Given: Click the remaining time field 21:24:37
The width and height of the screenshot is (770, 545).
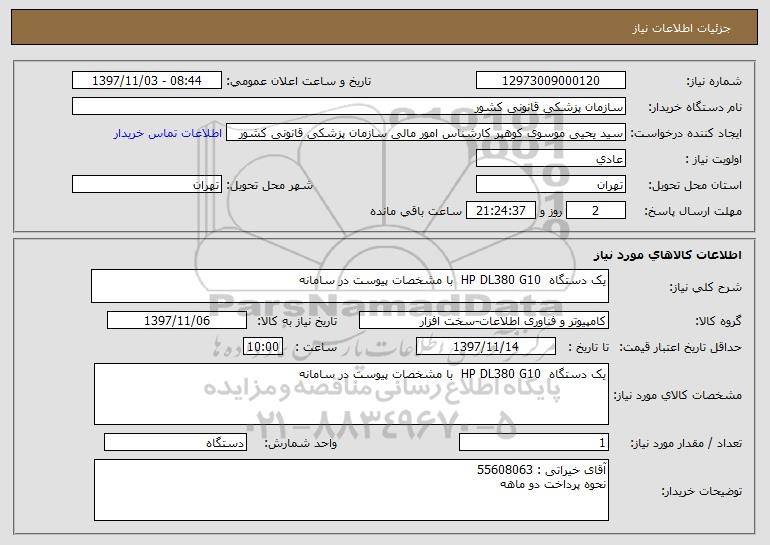Looking at the screenshot, I should (500, 211).
